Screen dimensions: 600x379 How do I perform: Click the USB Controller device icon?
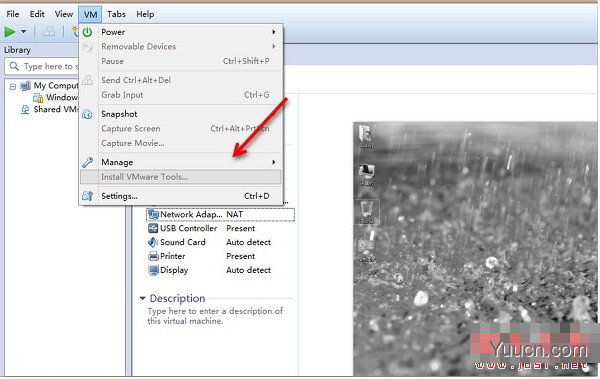tap(153, 228)
